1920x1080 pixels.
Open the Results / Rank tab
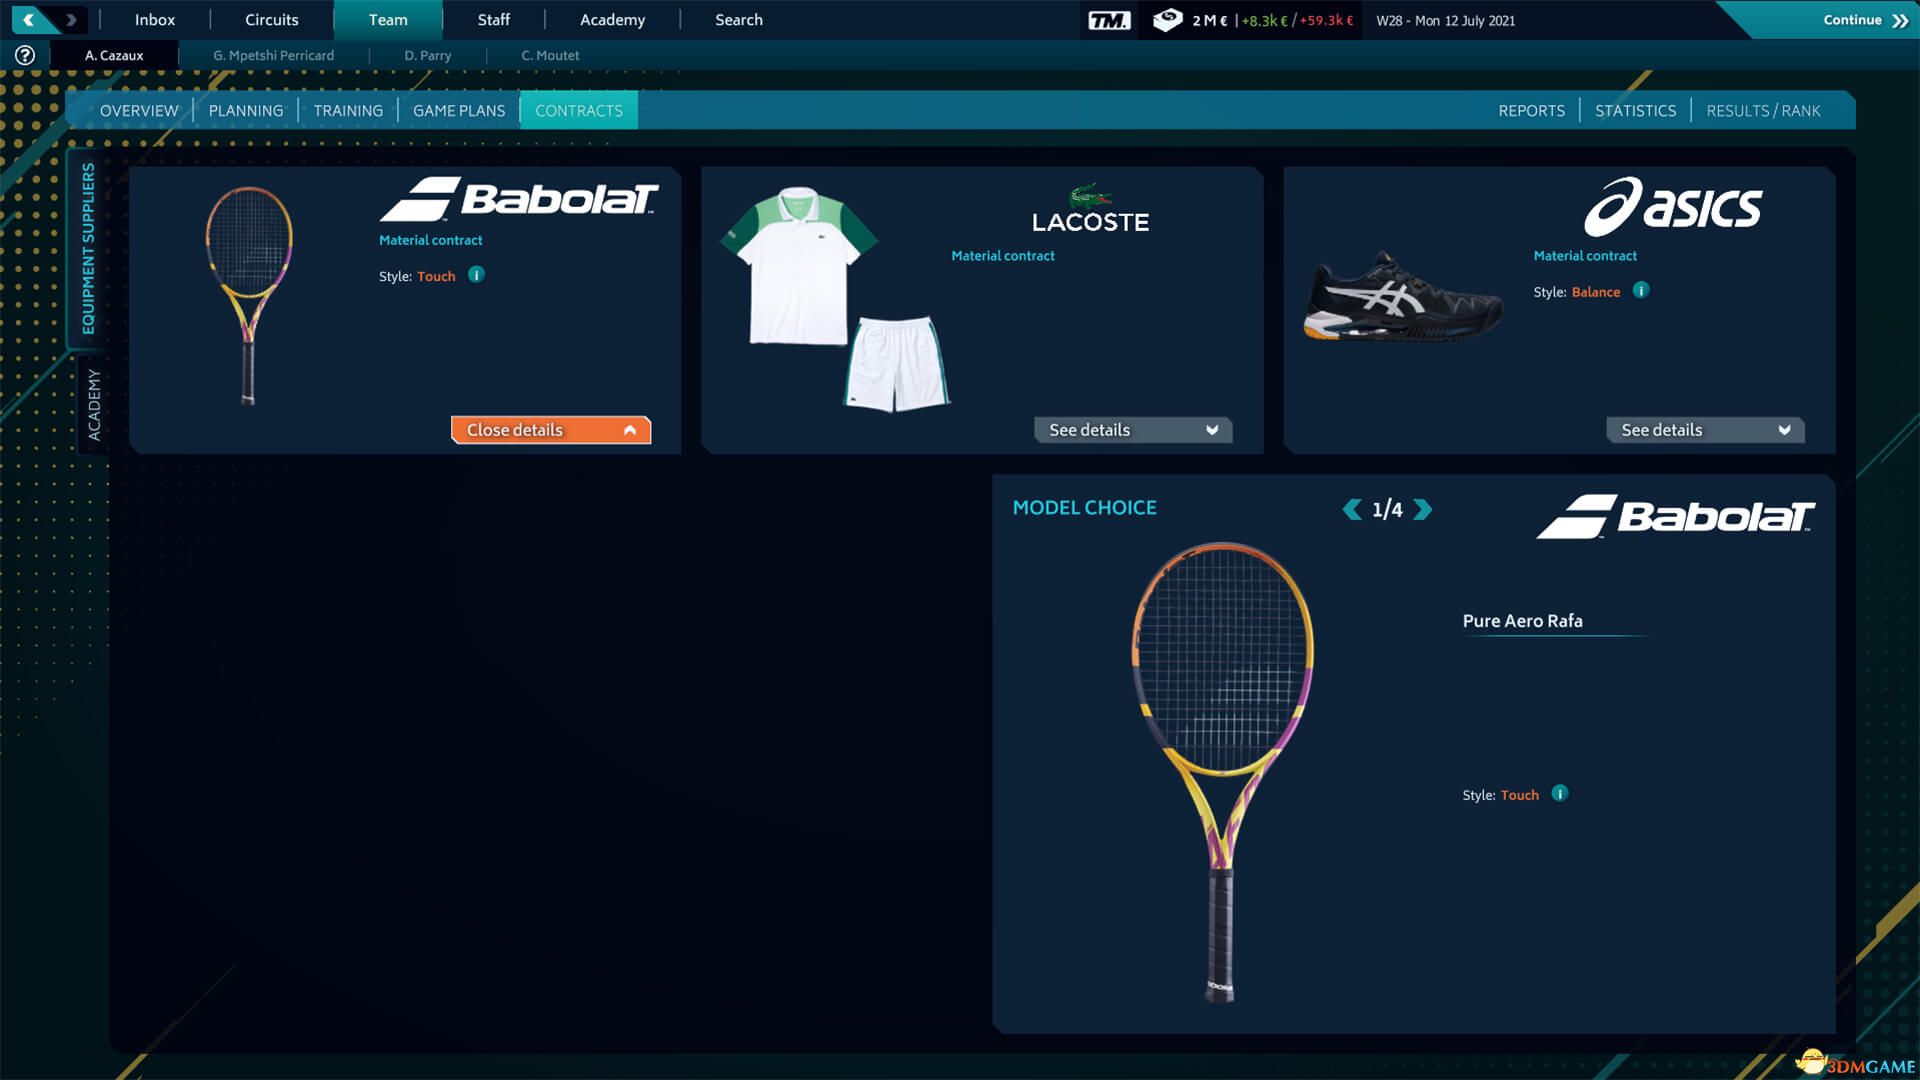pos(1763,110)
